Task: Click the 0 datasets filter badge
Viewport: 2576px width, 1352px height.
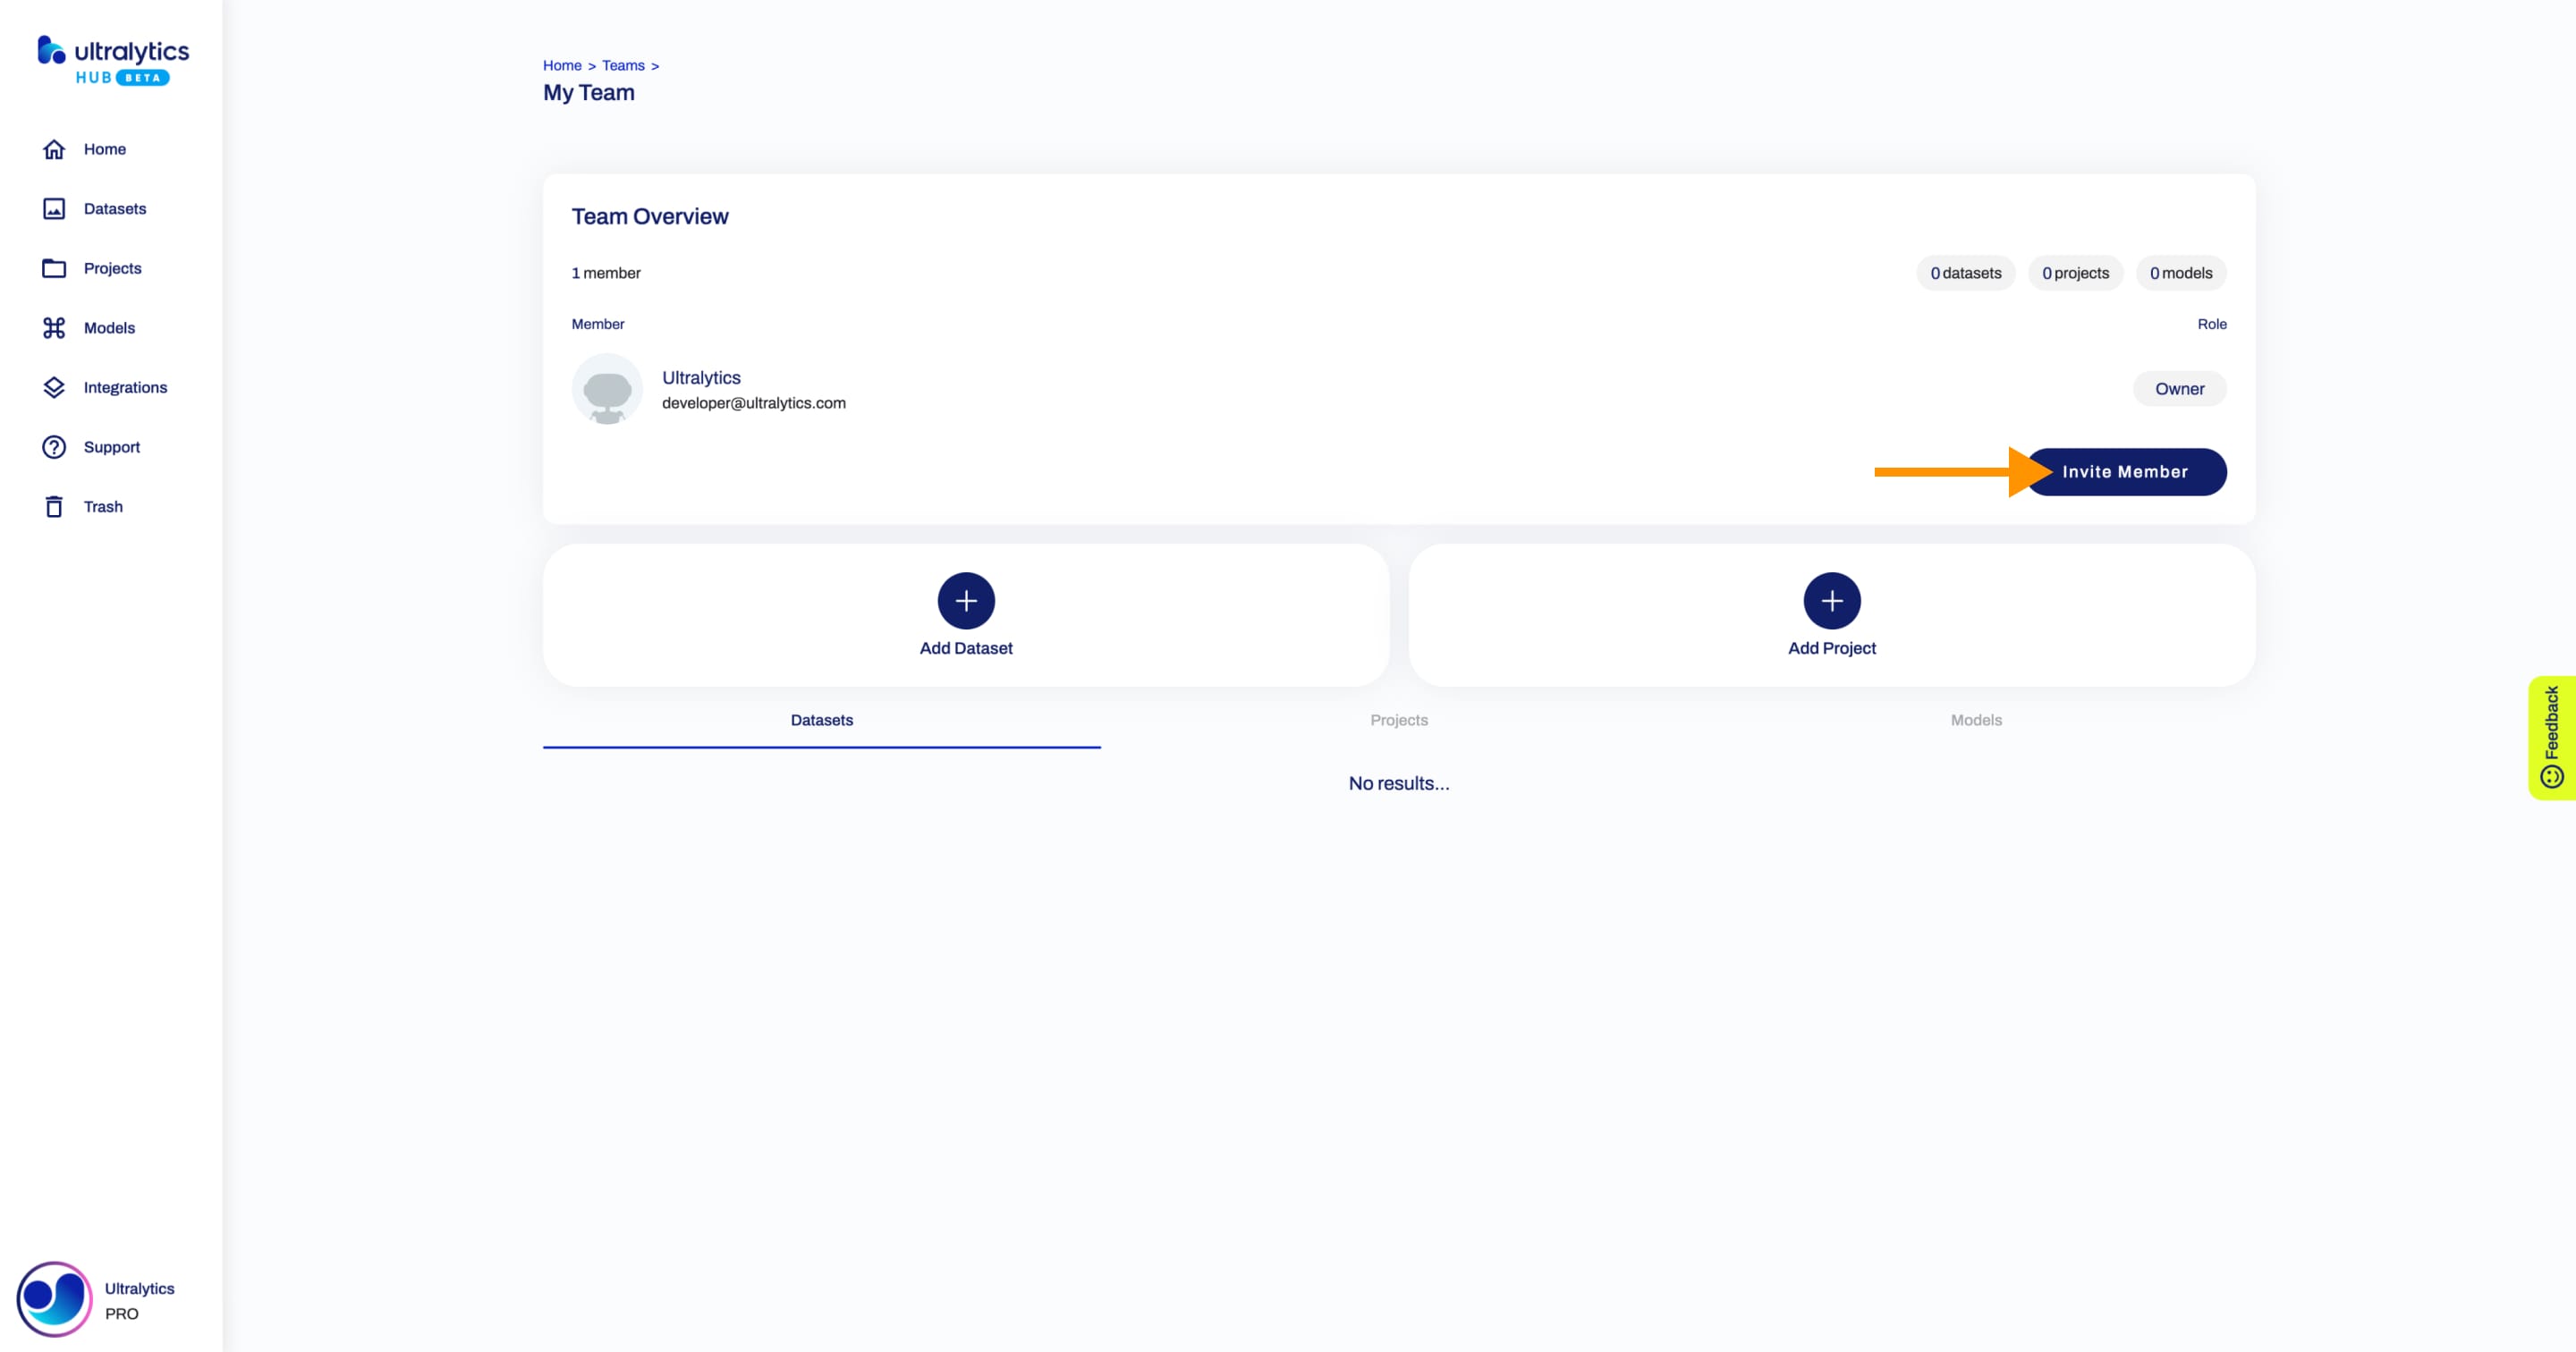Action: coord(1966,273)
